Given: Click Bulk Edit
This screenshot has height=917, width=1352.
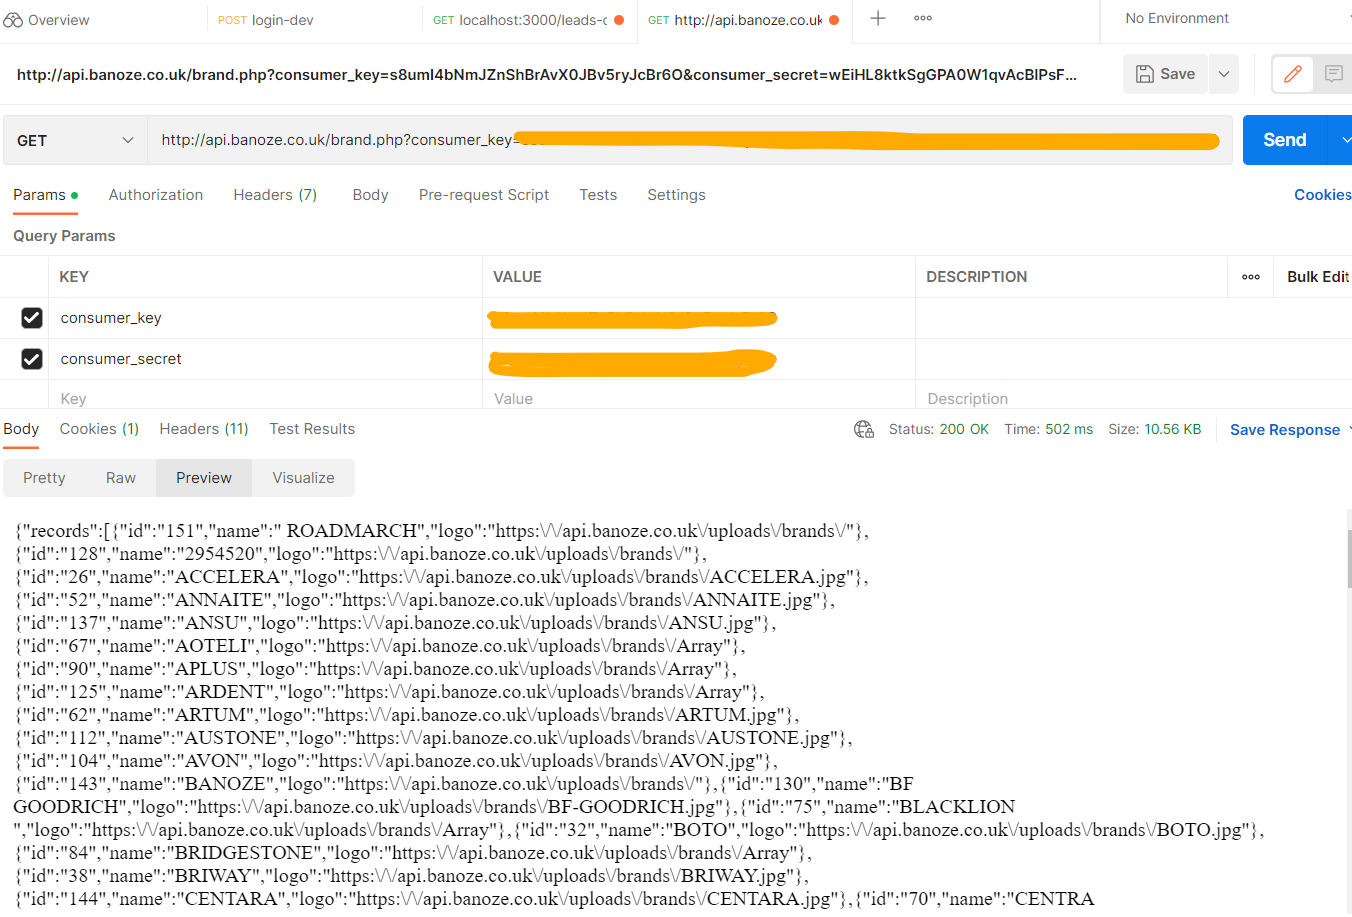Looking at the screenshot, I should pyautogui.click(x=1318, y=277).
